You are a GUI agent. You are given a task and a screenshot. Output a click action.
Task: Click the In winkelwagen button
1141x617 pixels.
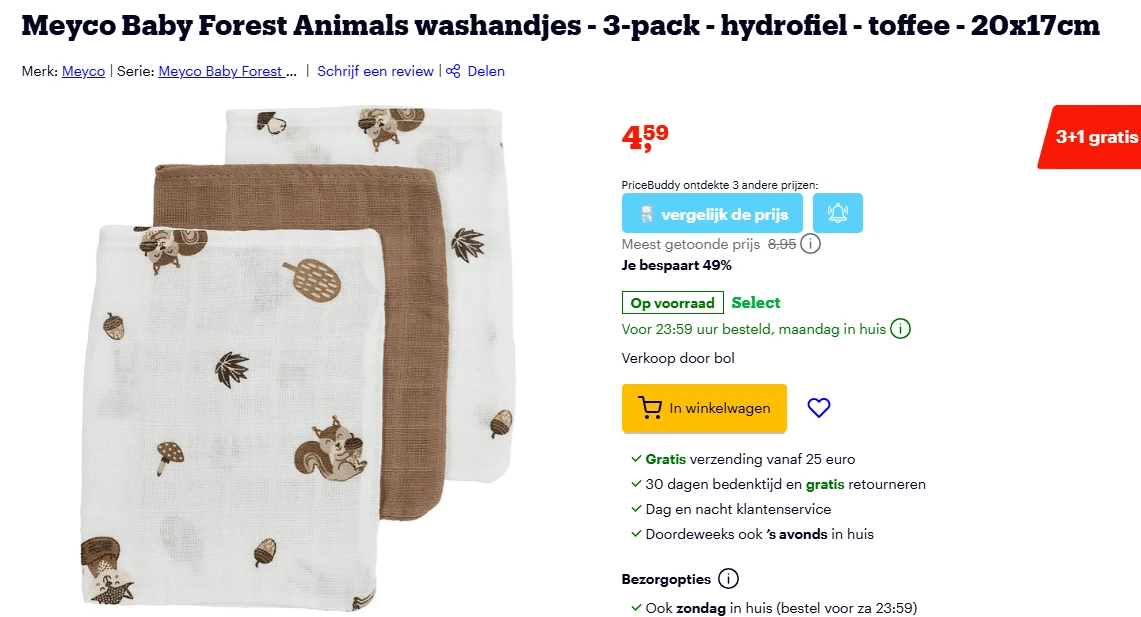(x=704, y=408)
